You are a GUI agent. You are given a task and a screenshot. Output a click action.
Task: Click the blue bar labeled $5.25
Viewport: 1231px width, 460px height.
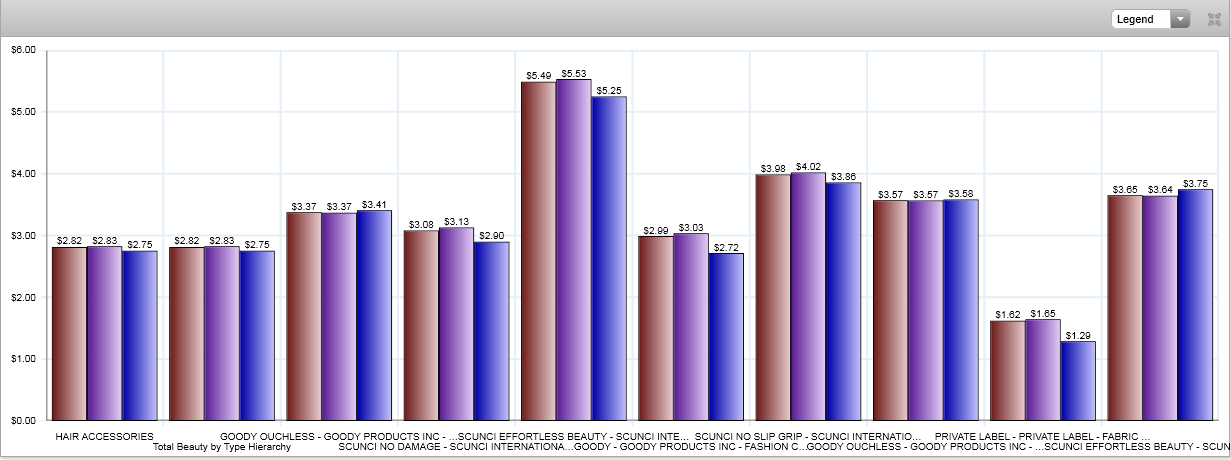point(609,258)
